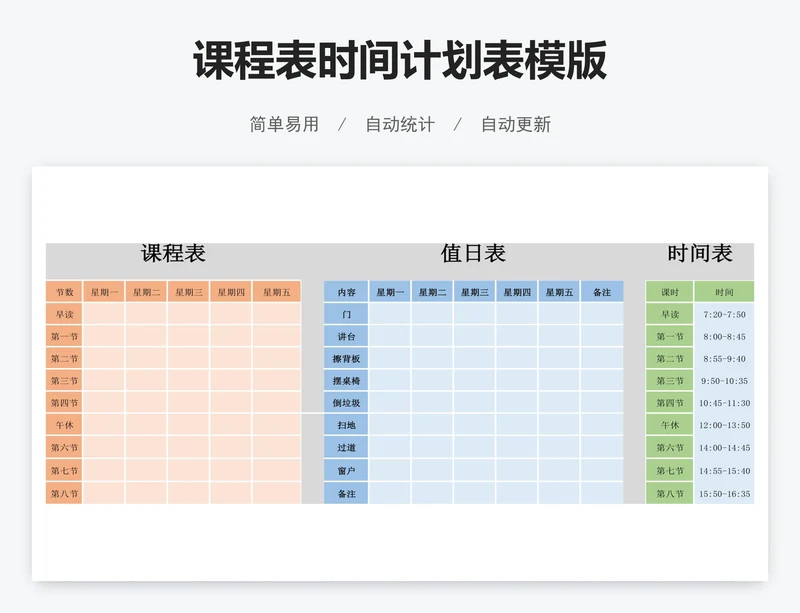Select 星期一 header in the blue 值日表
Screen dimensions: 800x613
tap(390, 292)
